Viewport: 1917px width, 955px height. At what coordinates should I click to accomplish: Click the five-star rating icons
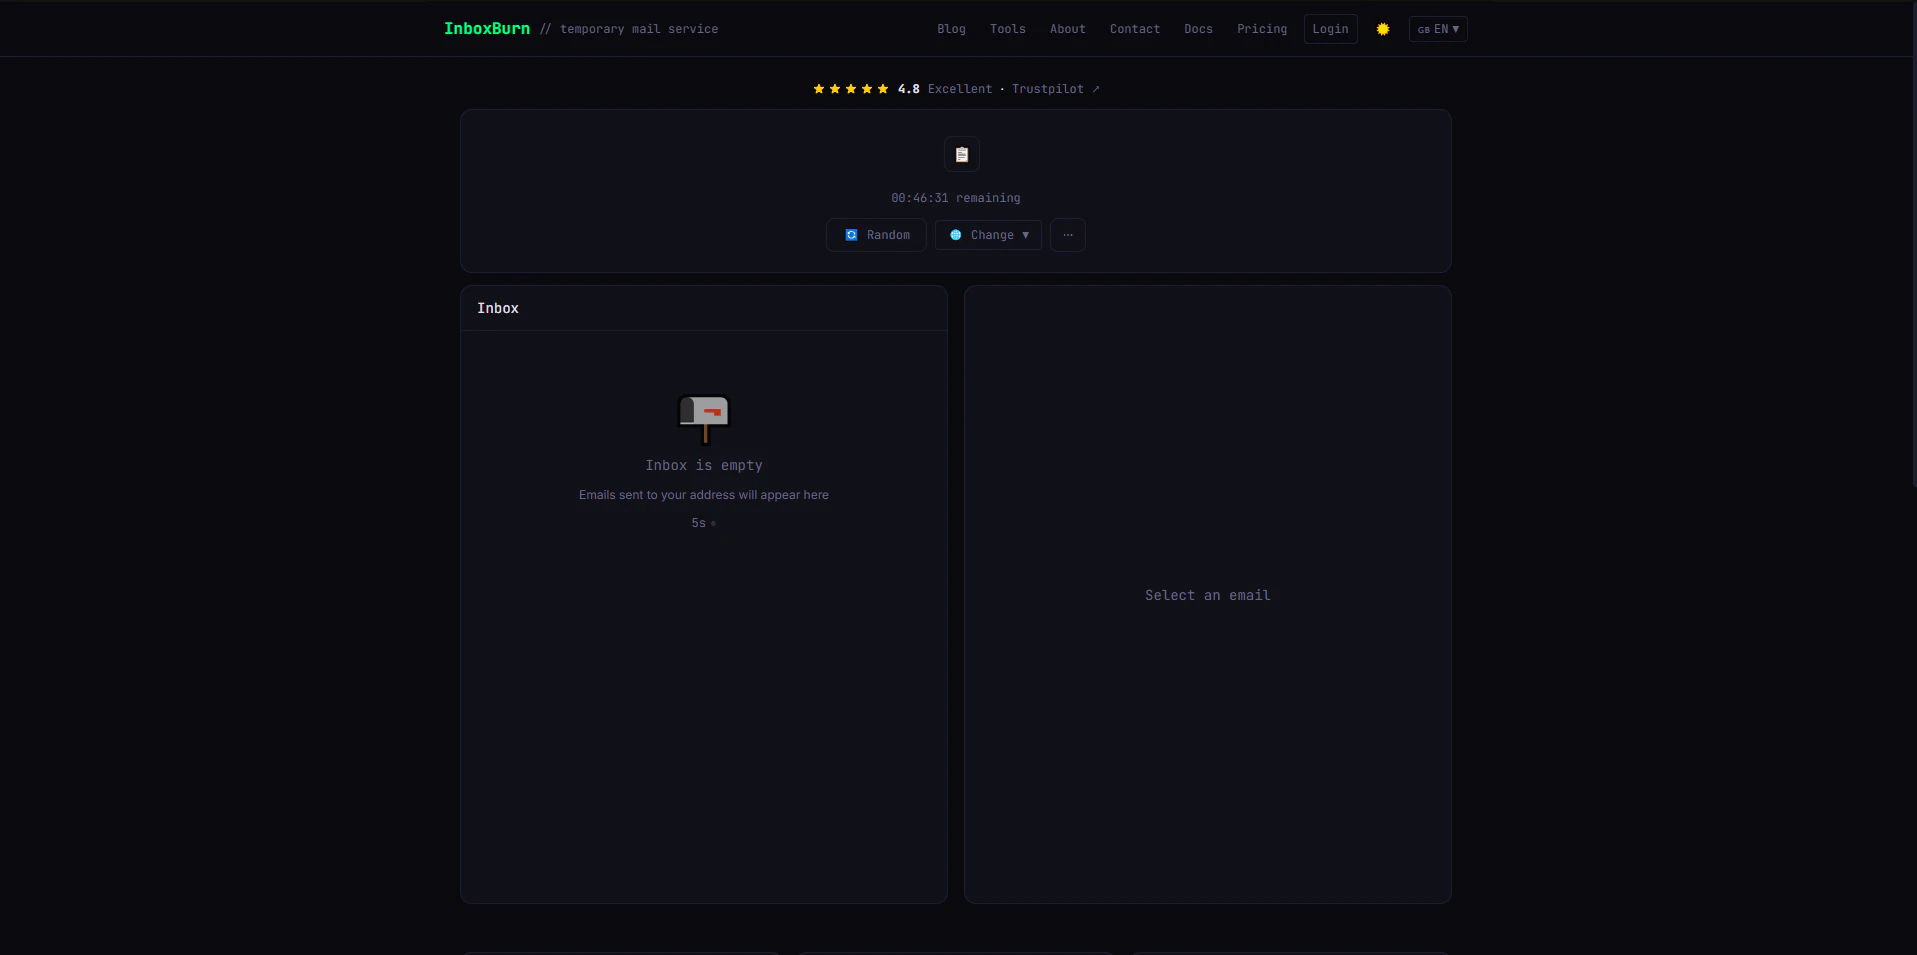point(851,89)
